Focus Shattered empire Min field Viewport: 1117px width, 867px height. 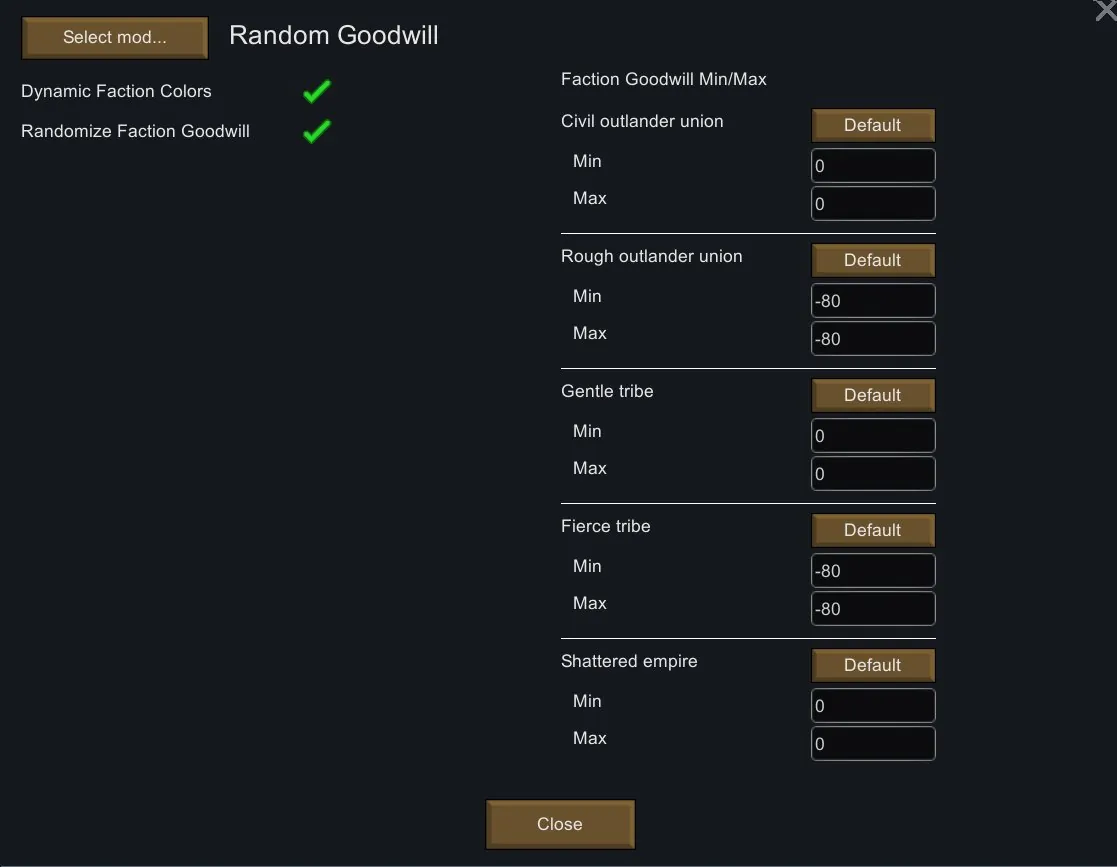(x=872, y=706)
